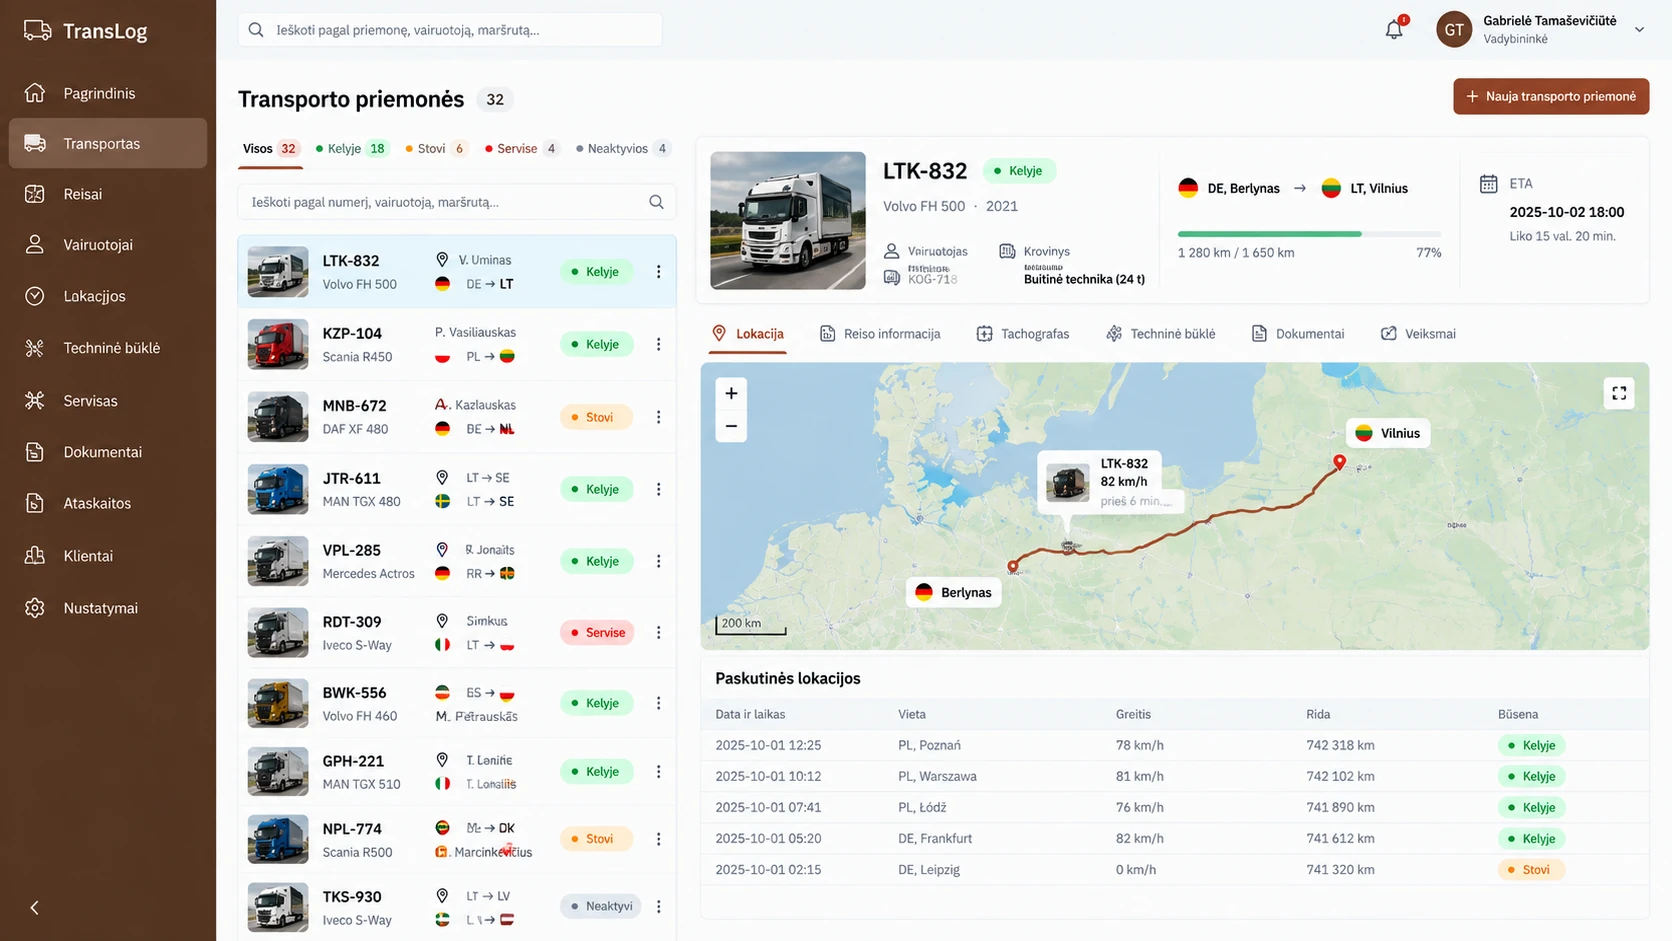This screenshot has width=1672, height=941.
Task: Select vehicle GPH-221 in list
Action: coord(457,772)
